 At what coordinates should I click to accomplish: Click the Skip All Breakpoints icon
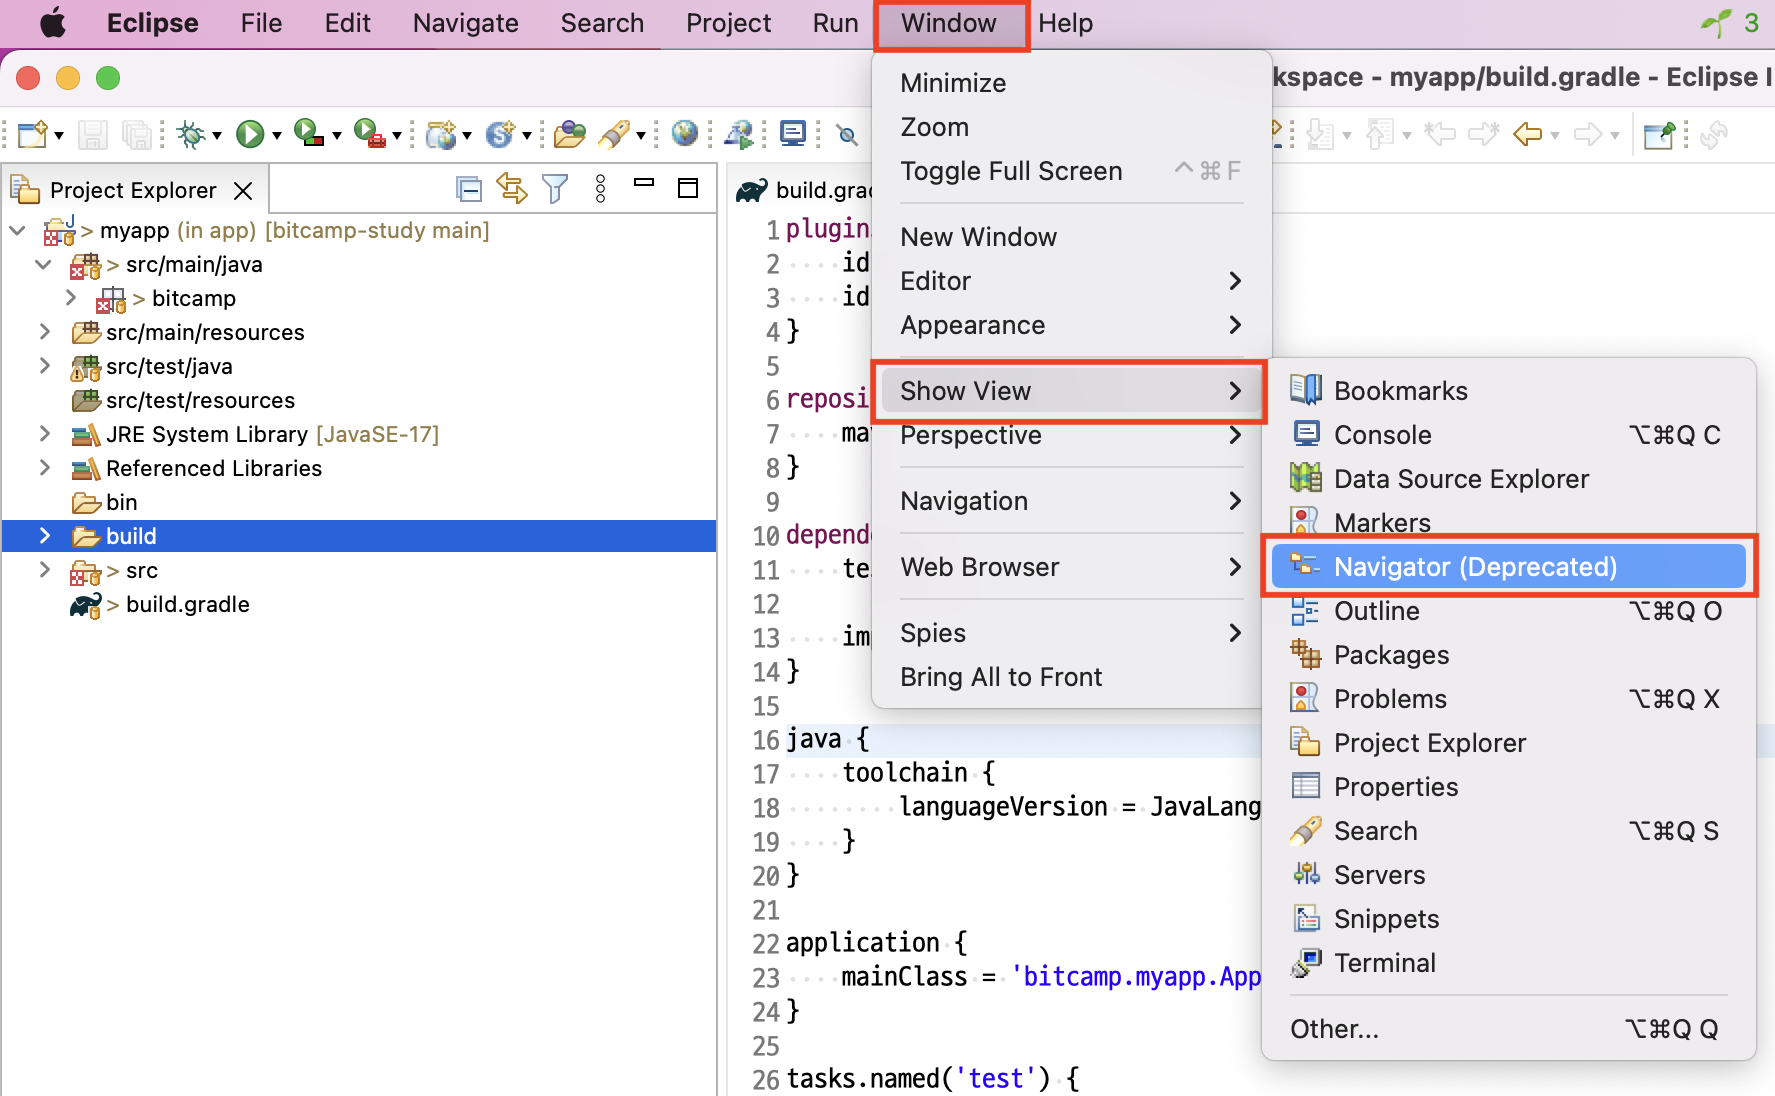[847, 135]
